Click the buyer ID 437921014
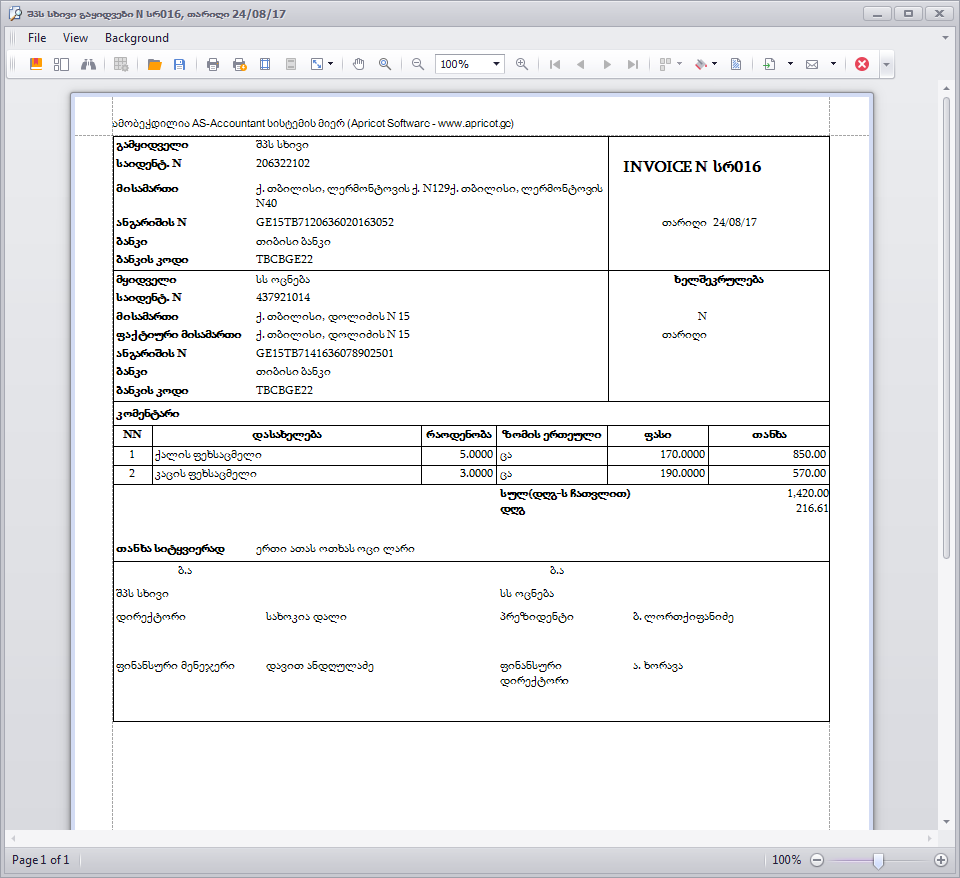The height and width of the screenshot is (878, 960). pos(283,298)
